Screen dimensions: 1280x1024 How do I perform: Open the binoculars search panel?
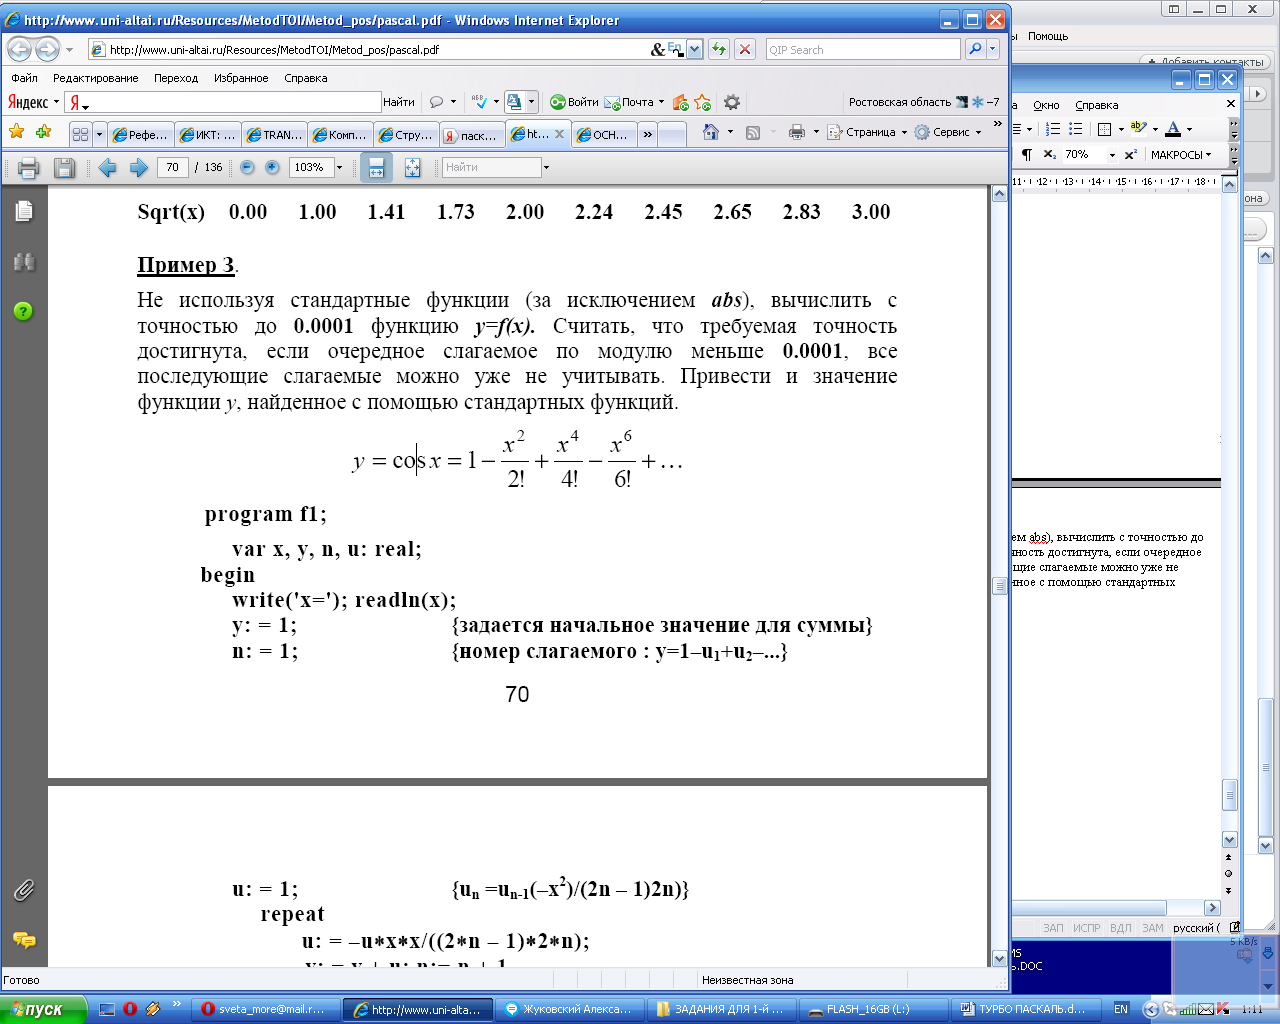tap(24, 262)
